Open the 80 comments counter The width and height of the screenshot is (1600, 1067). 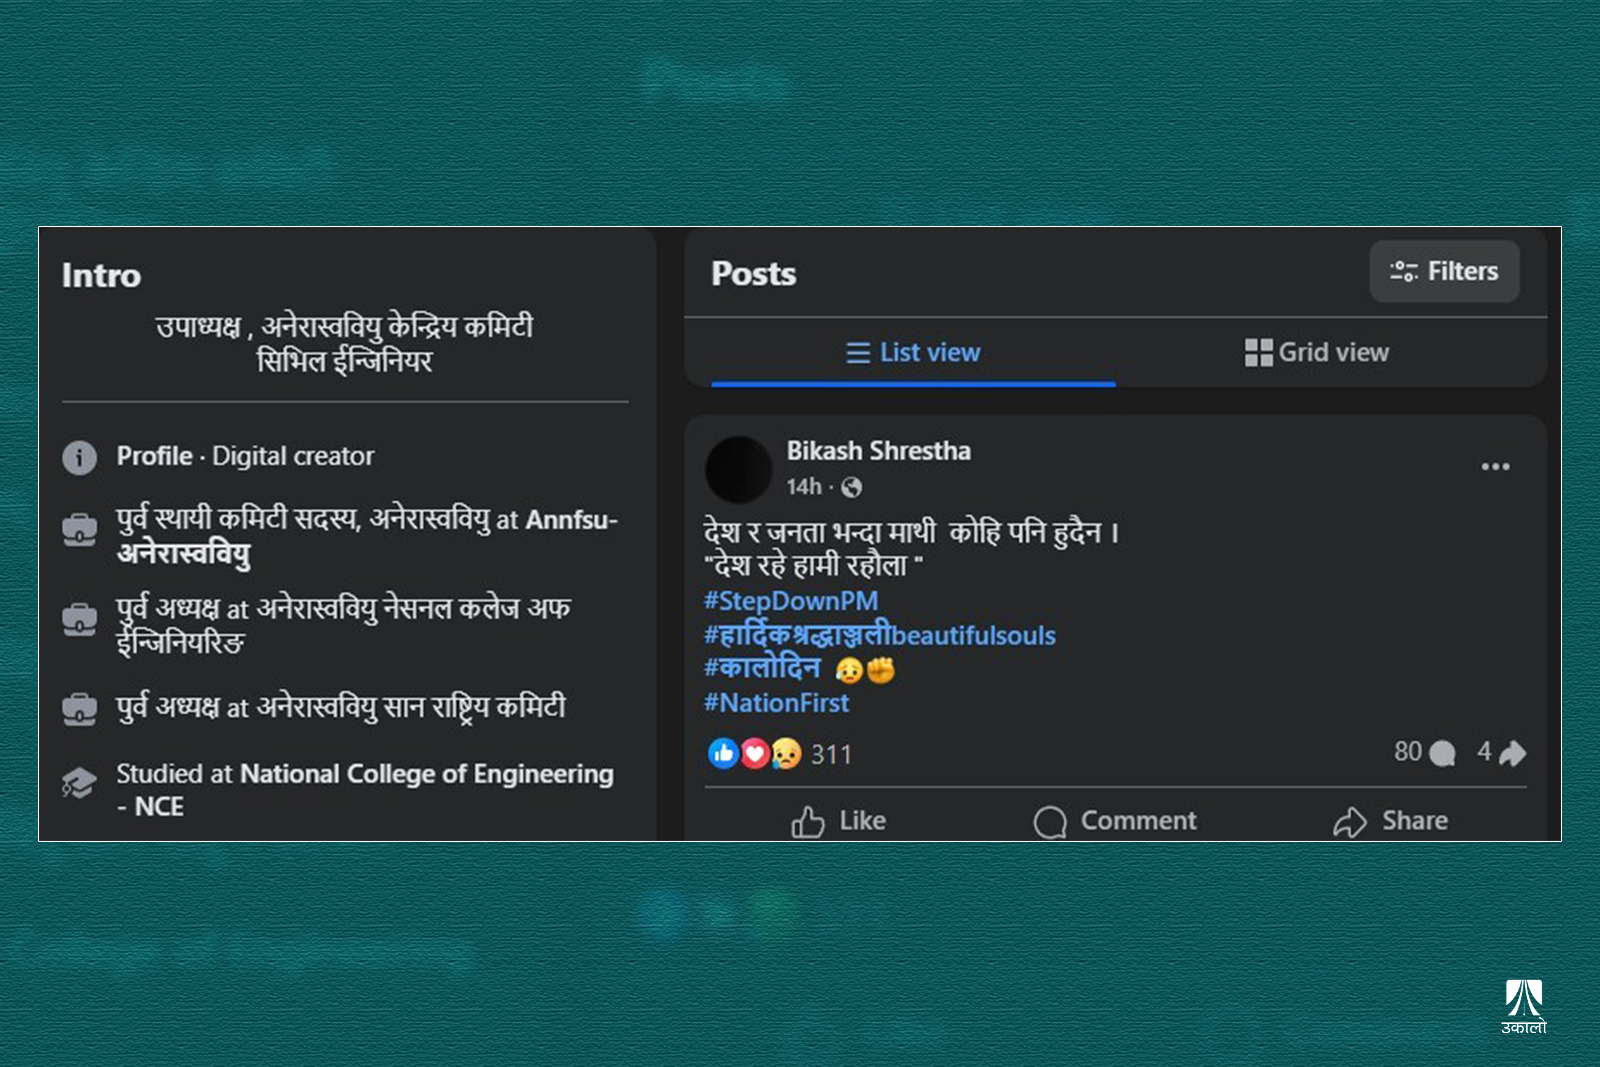(1424, 752)
